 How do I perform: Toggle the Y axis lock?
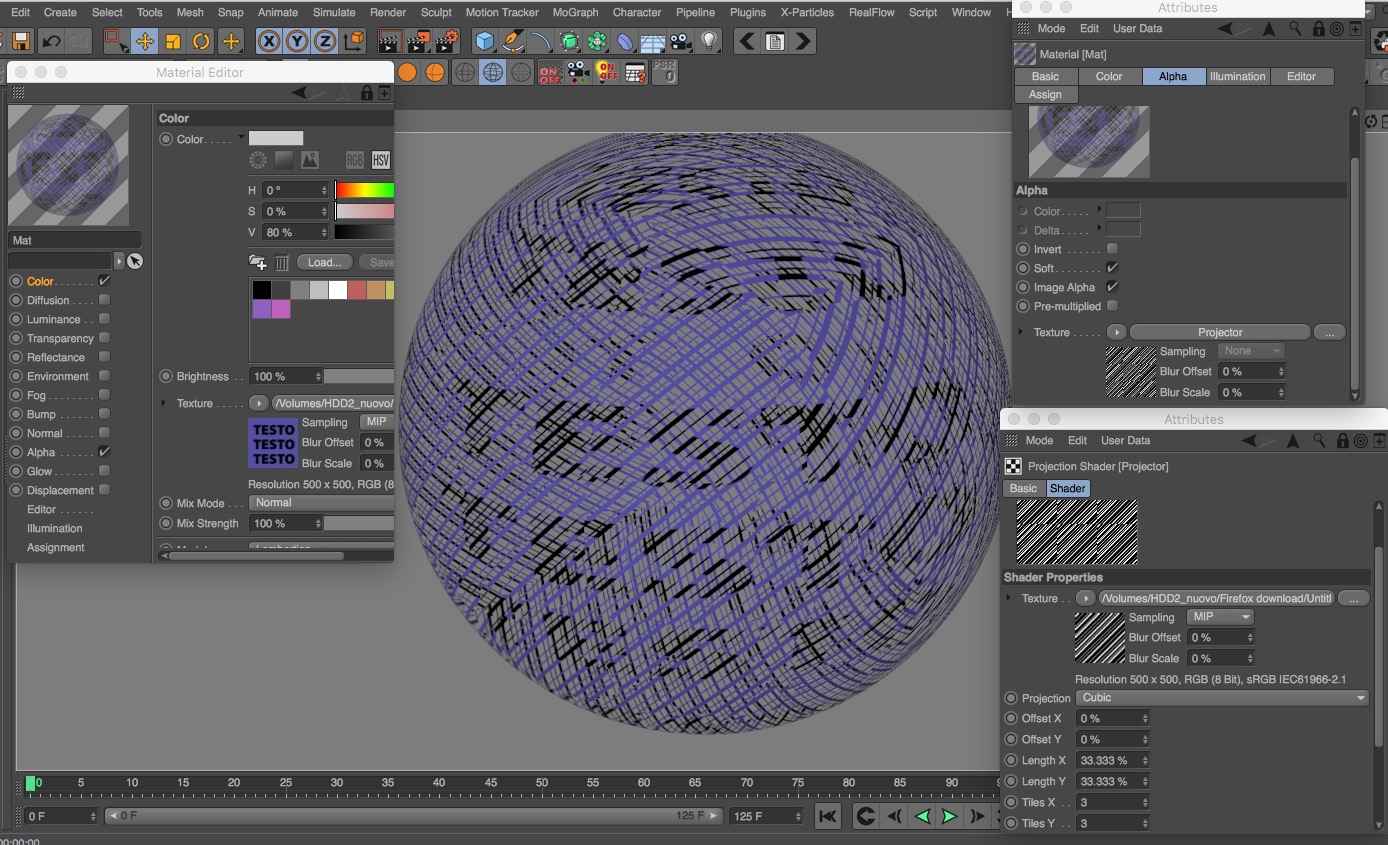[296, 41]
